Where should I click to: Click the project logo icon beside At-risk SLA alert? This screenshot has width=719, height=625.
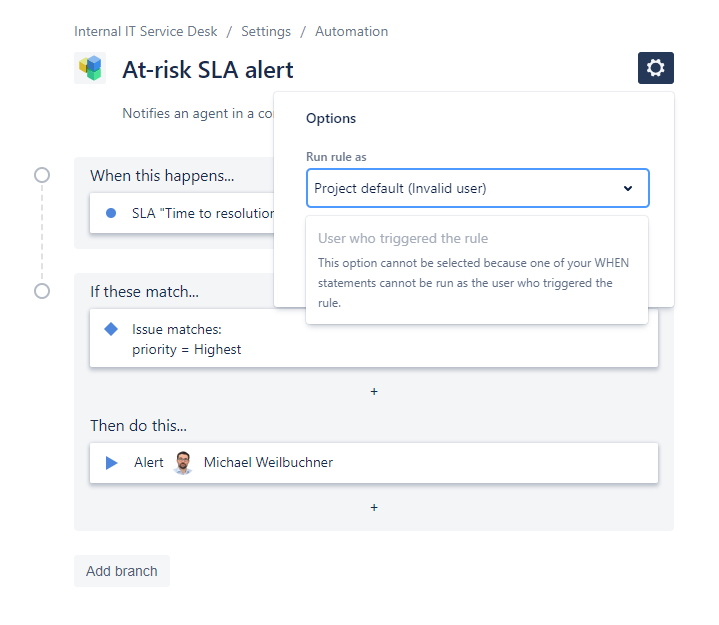tap(90, 68)
